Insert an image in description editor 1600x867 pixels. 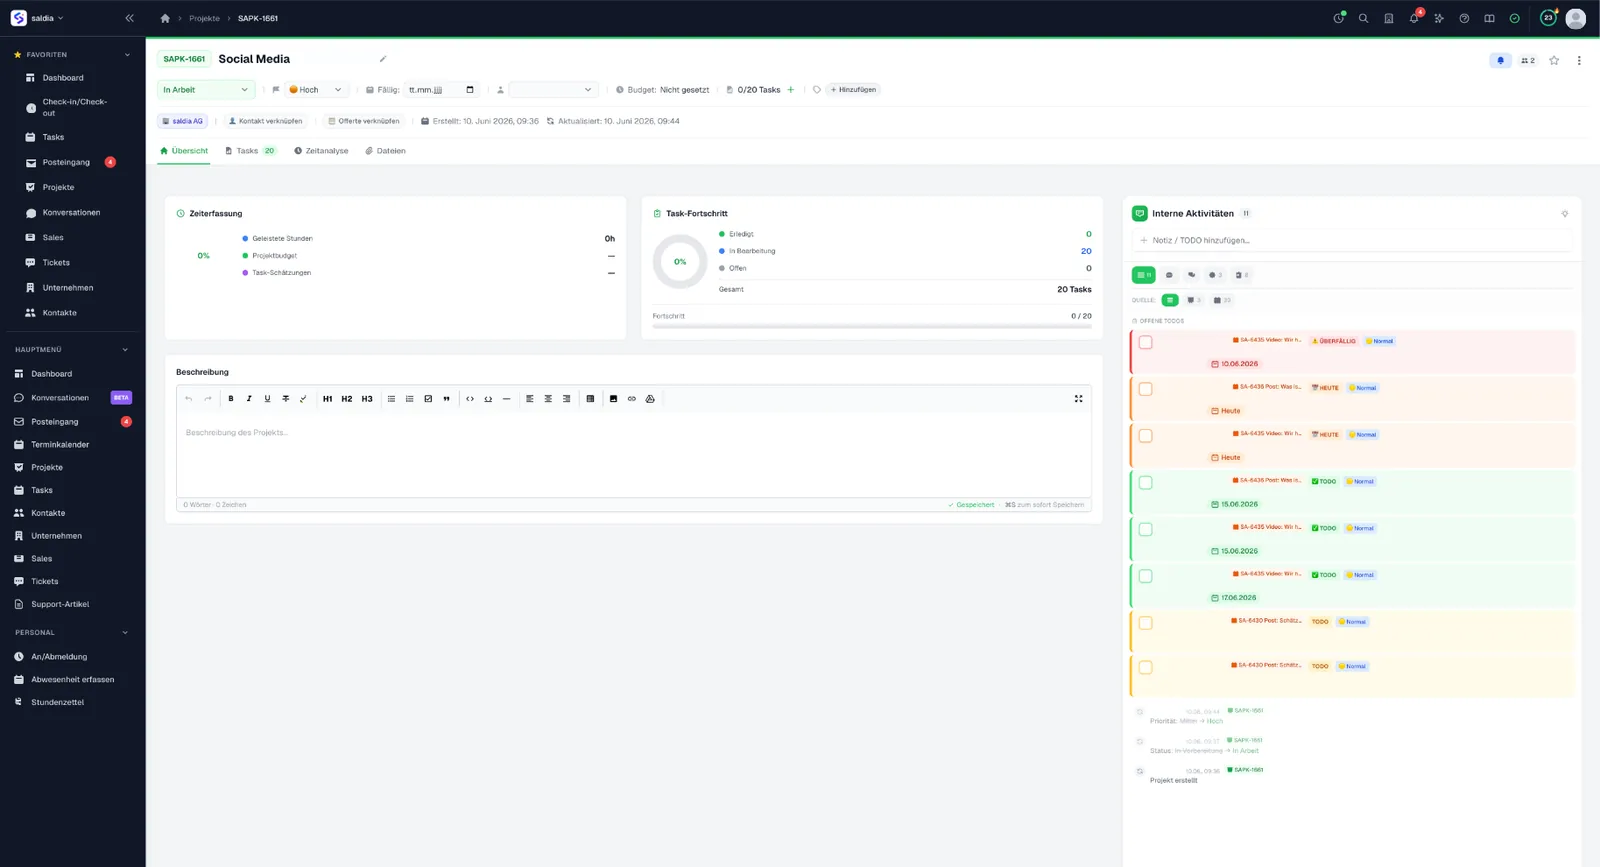(x=613, y=398)
